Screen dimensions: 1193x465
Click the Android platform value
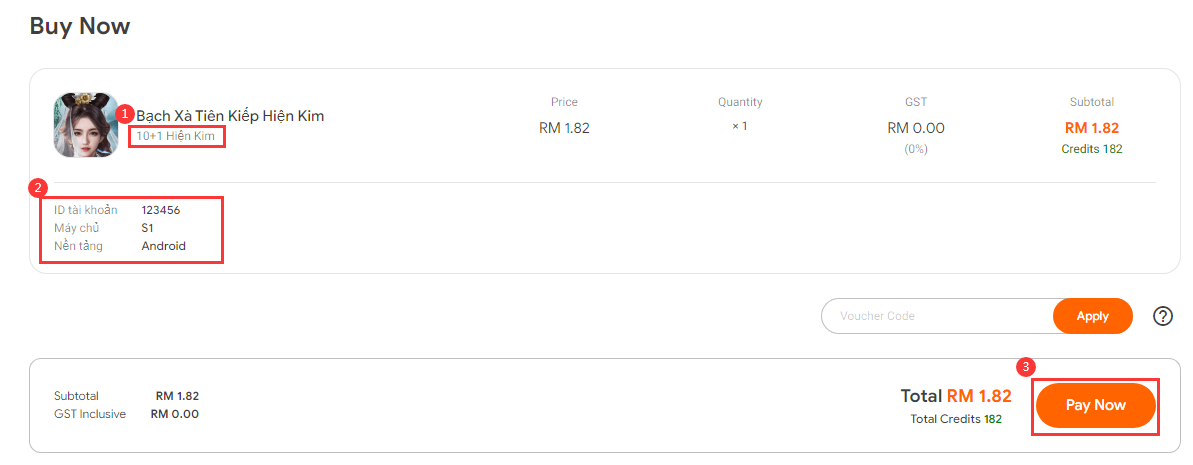click(x=164, y=246)
